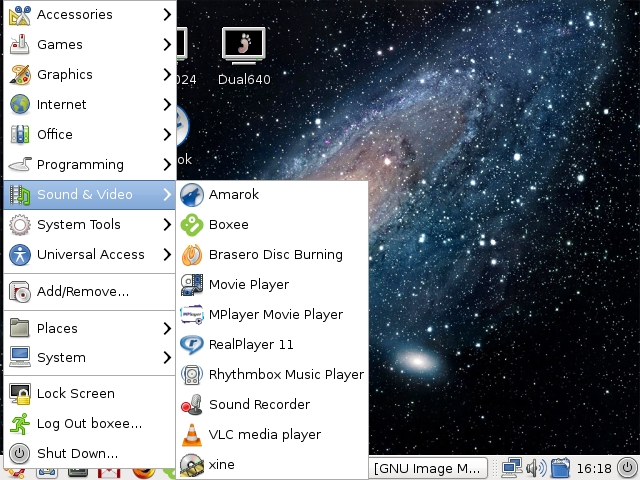This screenshot has height=480, width=640.
Task: Click the Sound & Video film-note icon
Action: pyautogui.click(x=20, y=195)
